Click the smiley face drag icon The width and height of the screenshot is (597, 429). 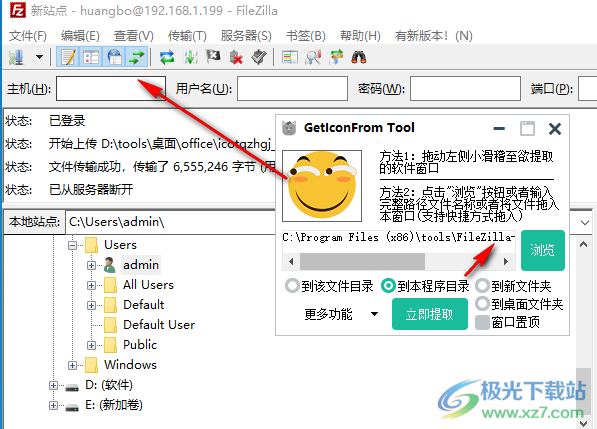(322, 186)
